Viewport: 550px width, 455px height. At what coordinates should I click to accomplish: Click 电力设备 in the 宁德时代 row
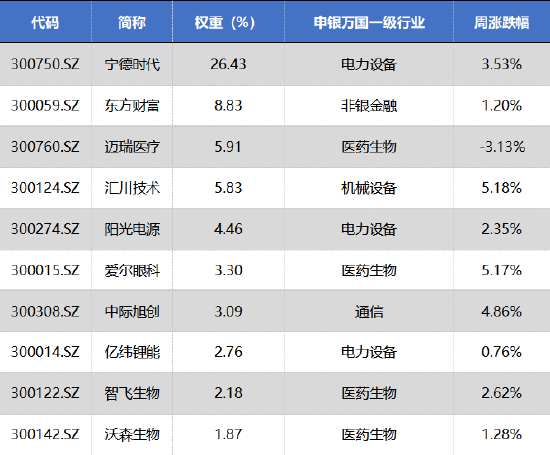(369, 64)
